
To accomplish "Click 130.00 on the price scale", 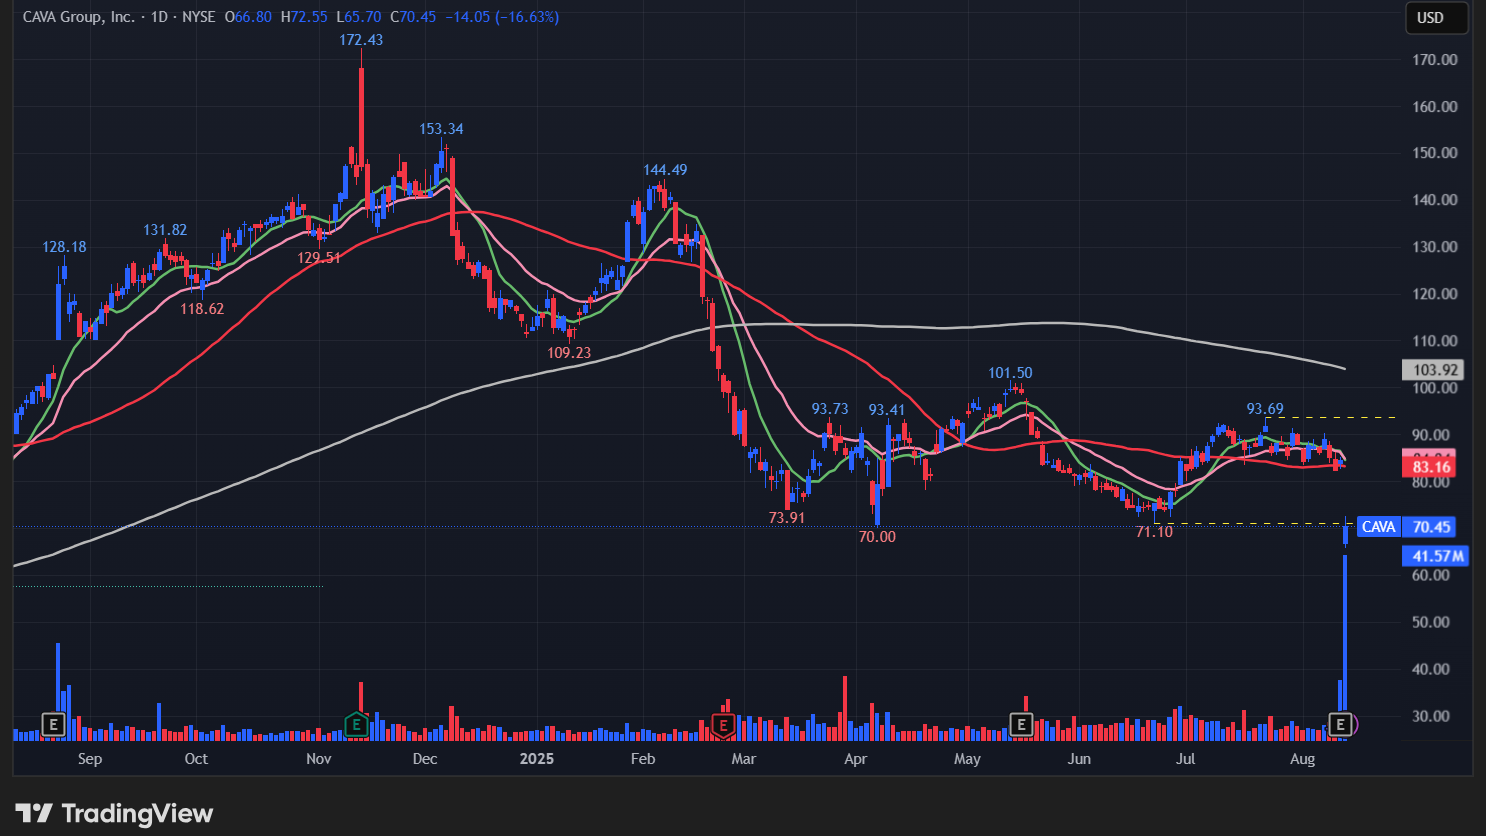I will click(1435, 247).
